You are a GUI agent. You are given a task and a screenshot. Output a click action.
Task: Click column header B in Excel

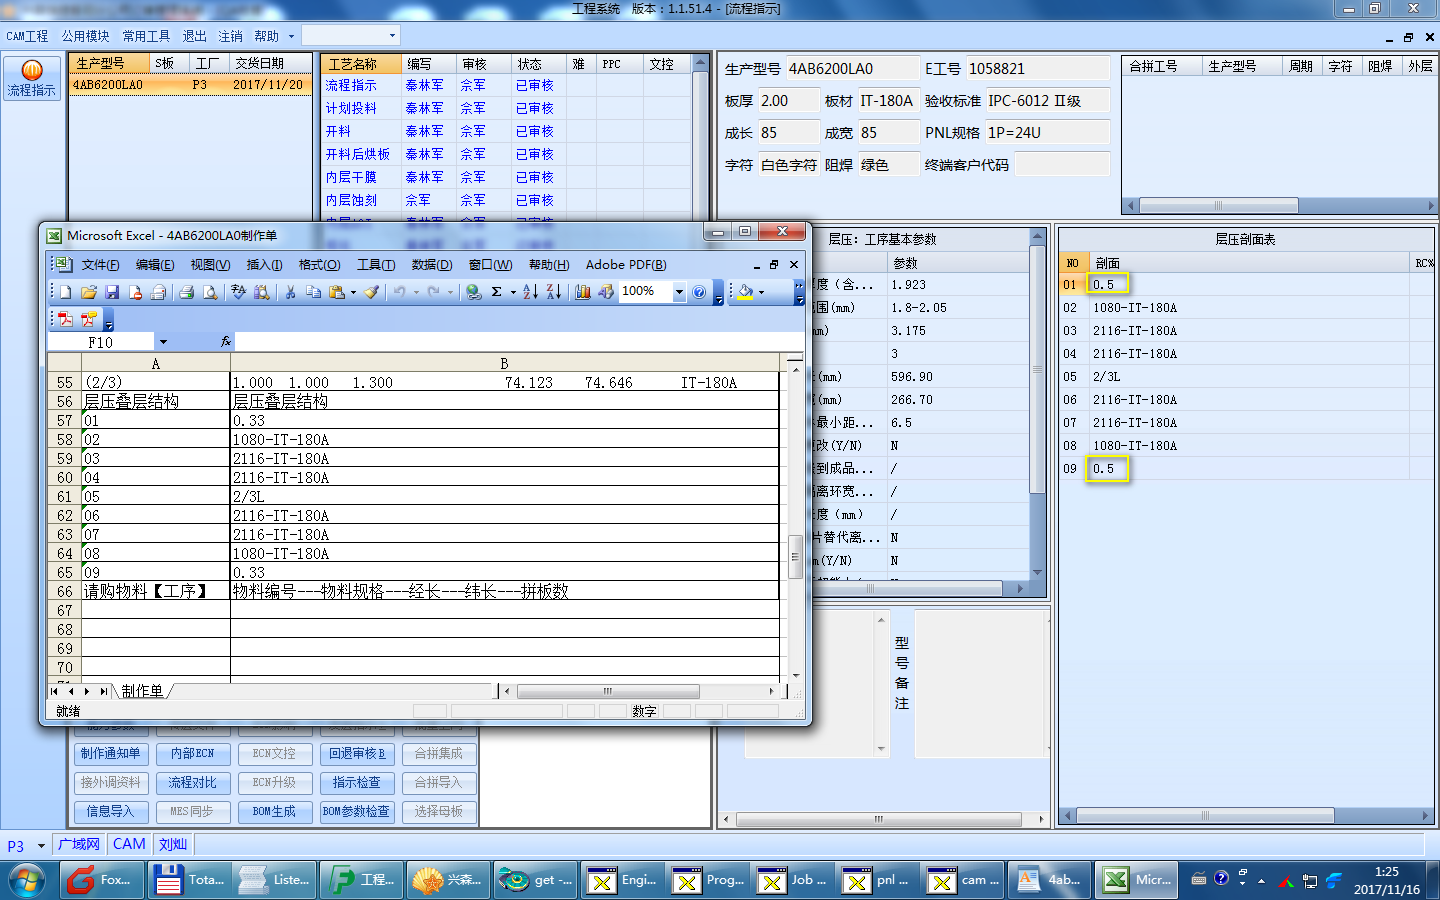(x=504, y=364)
